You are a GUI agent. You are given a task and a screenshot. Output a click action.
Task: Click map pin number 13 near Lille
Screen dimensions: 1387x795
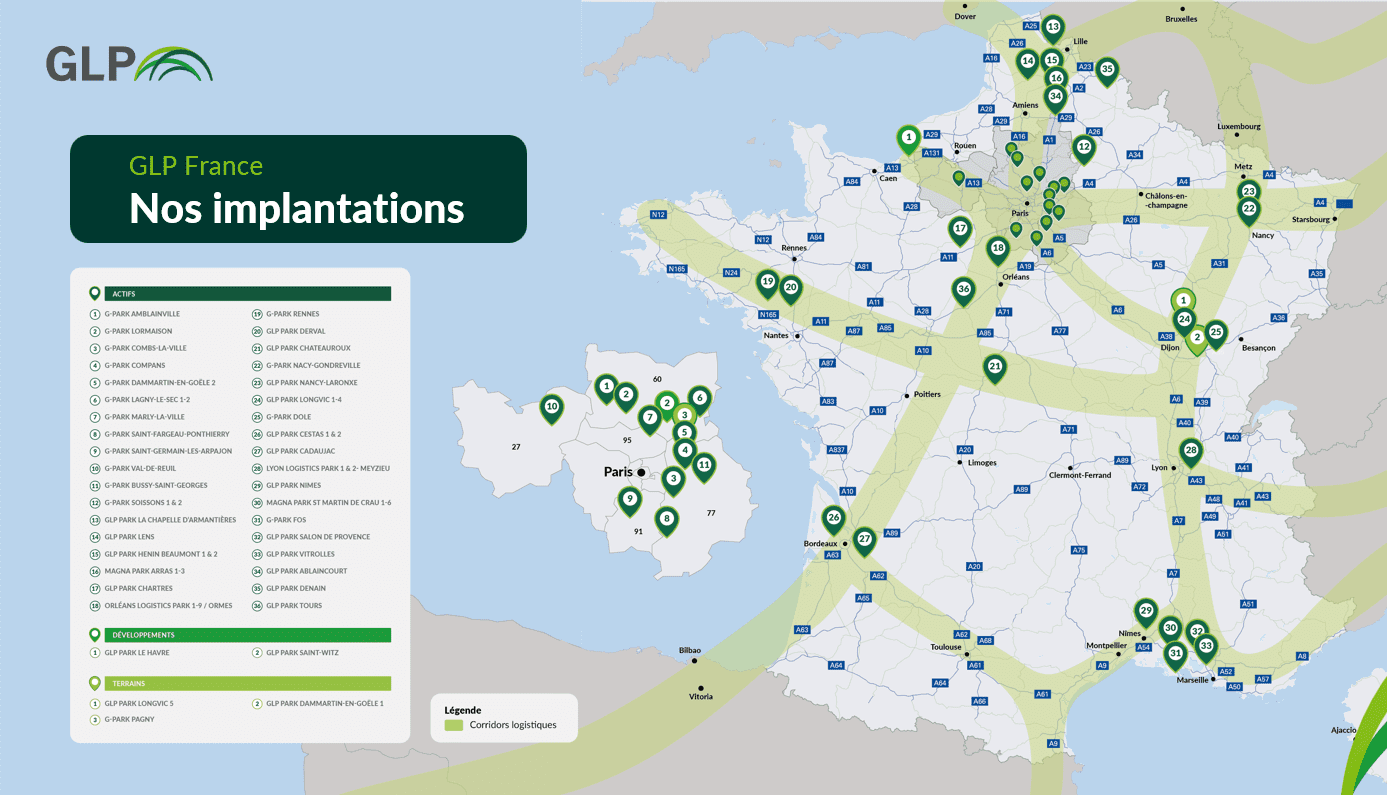tap(1052, 27)
